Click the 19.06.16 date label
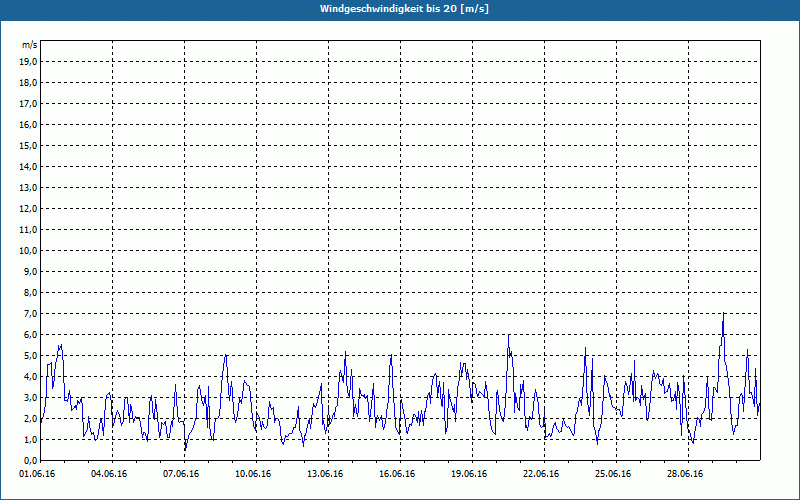Screen dimensions: 800x500 click(469, 474)
